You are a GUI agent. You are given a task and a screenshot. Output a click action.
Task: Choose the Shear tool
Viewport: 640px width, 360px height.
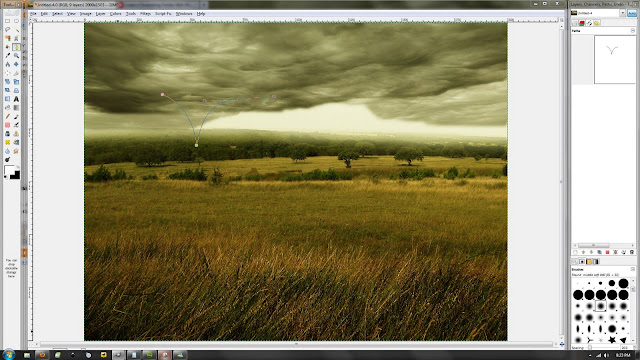pyautogui.click(x=7, y=90)
